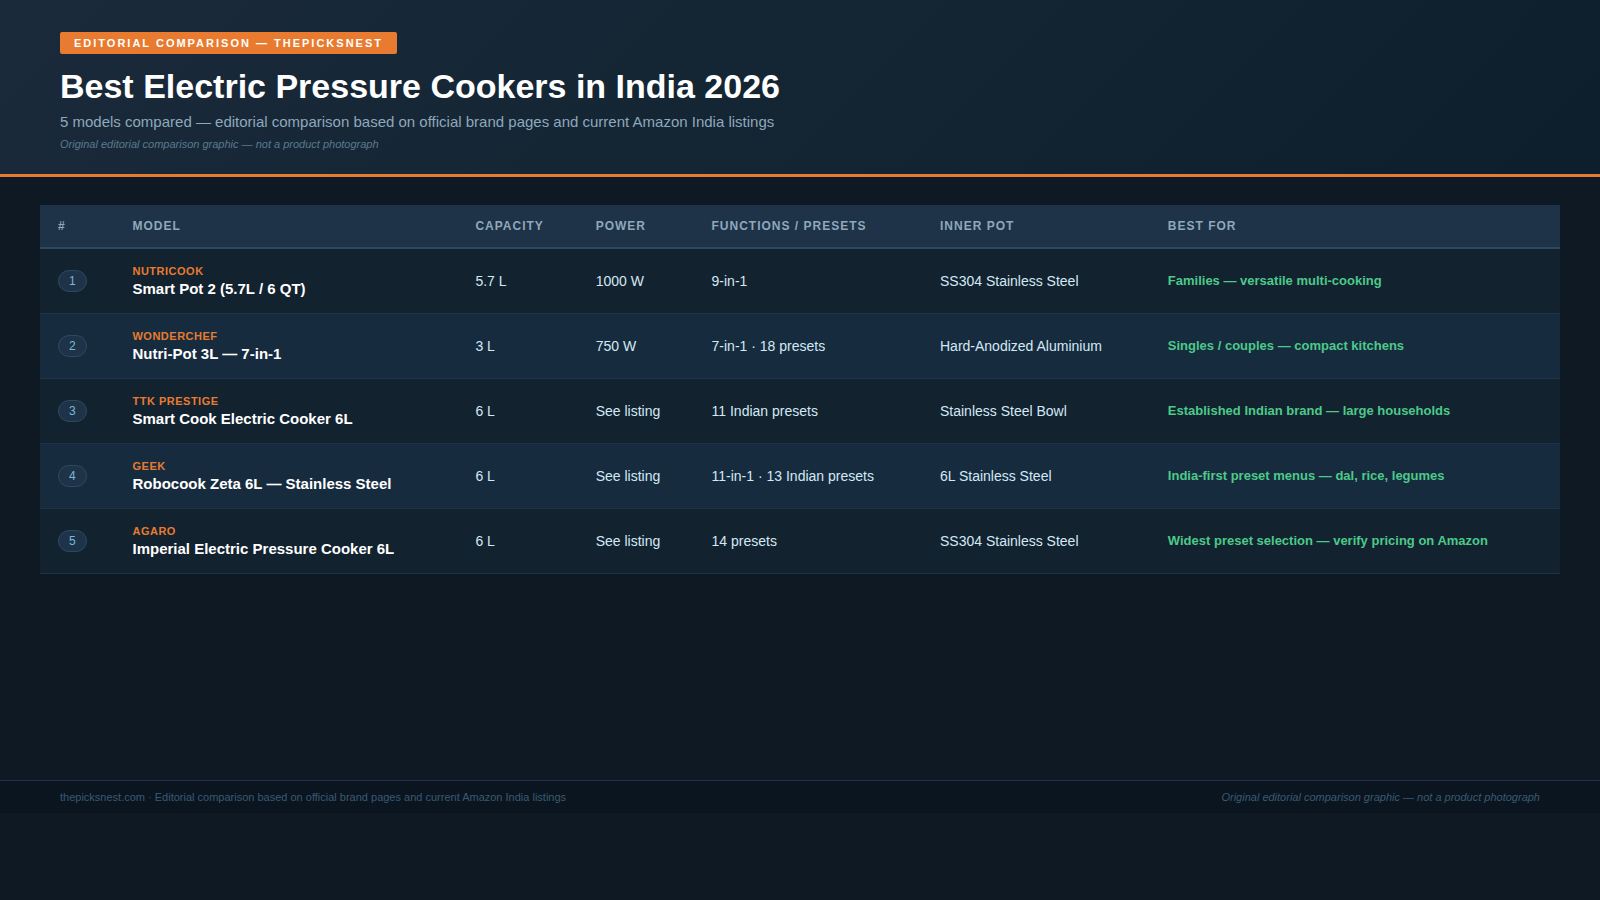The image size is (1600, 900).
Task: Select the NUTRICOOK brand label
Action: point(168,271)
